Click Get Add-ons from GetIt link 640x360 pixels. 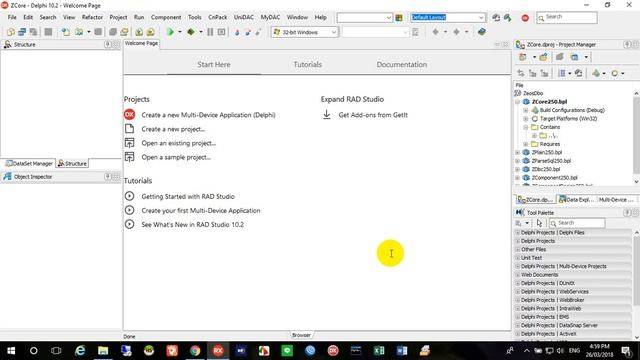click(x=373, y=115)
